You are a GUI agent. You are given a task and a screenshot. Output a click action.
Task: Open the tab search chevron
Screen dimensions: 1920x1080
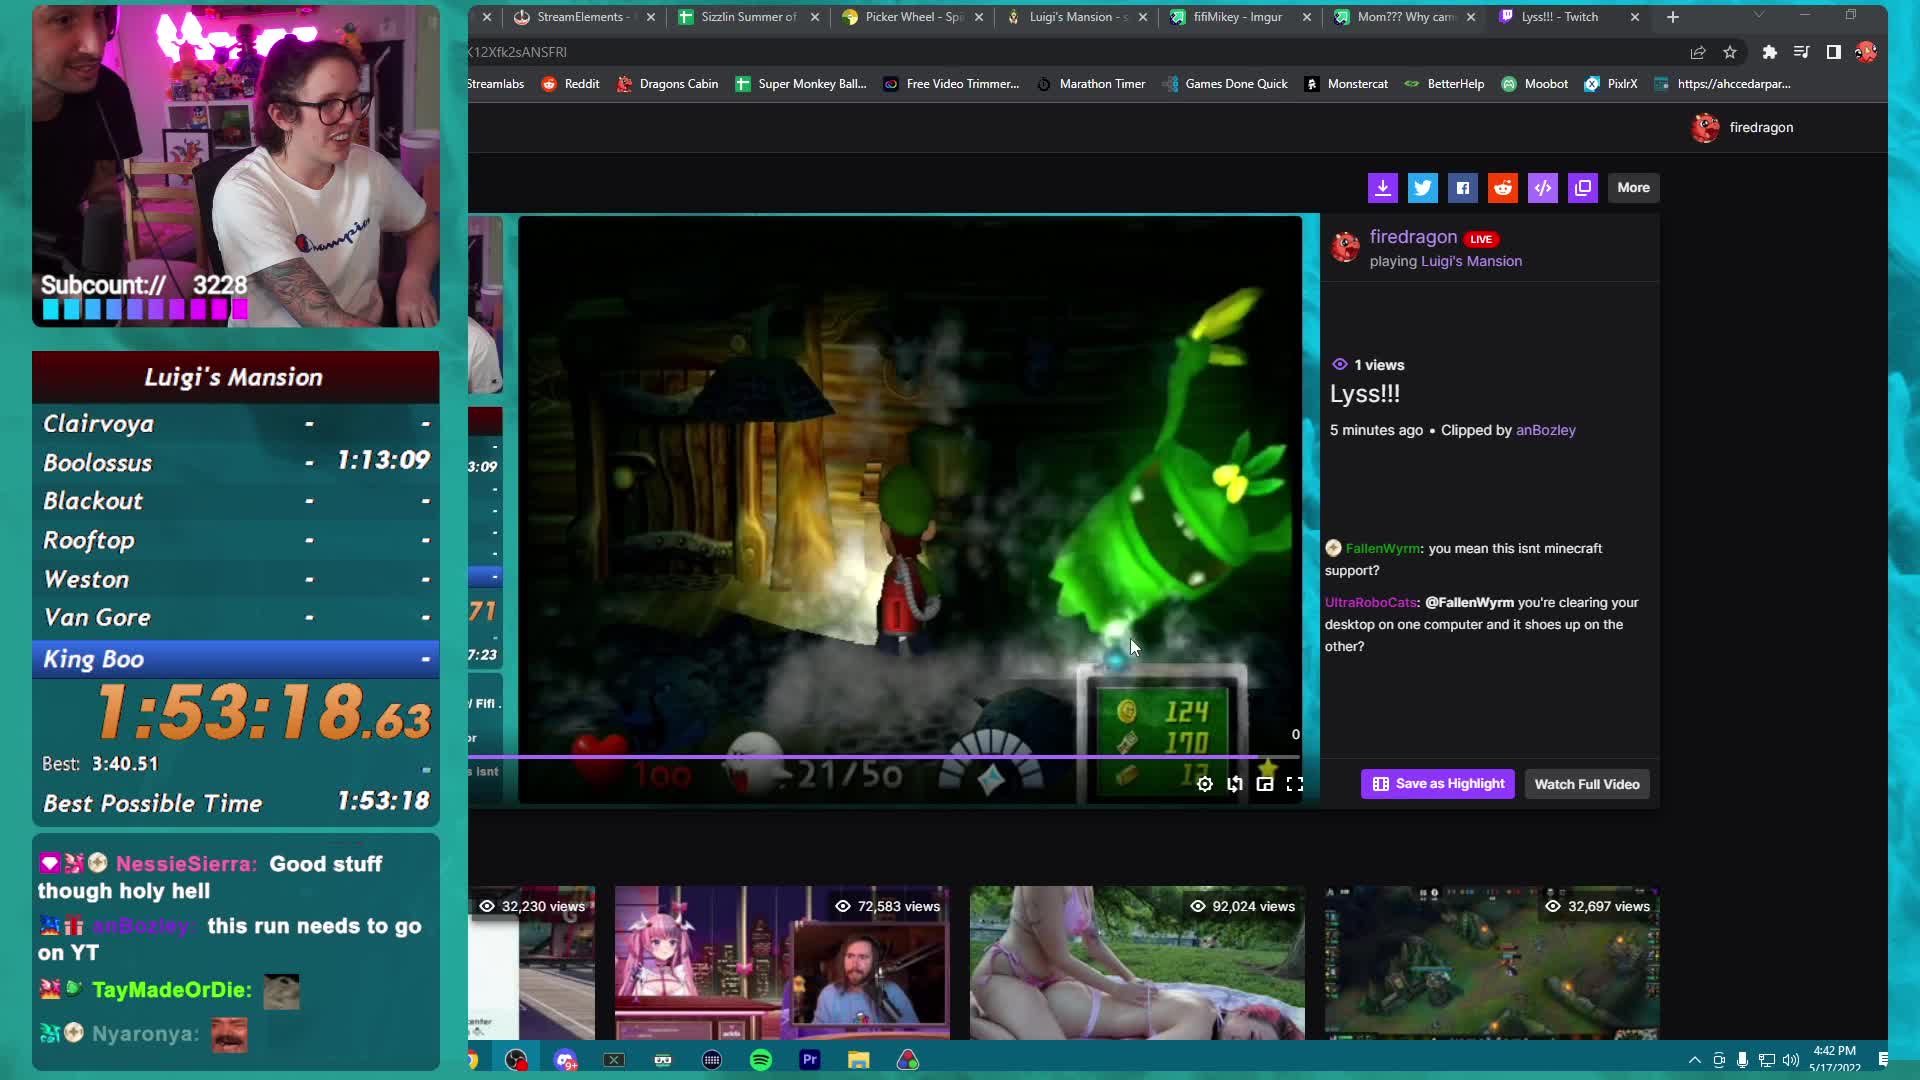point(1759,15)
